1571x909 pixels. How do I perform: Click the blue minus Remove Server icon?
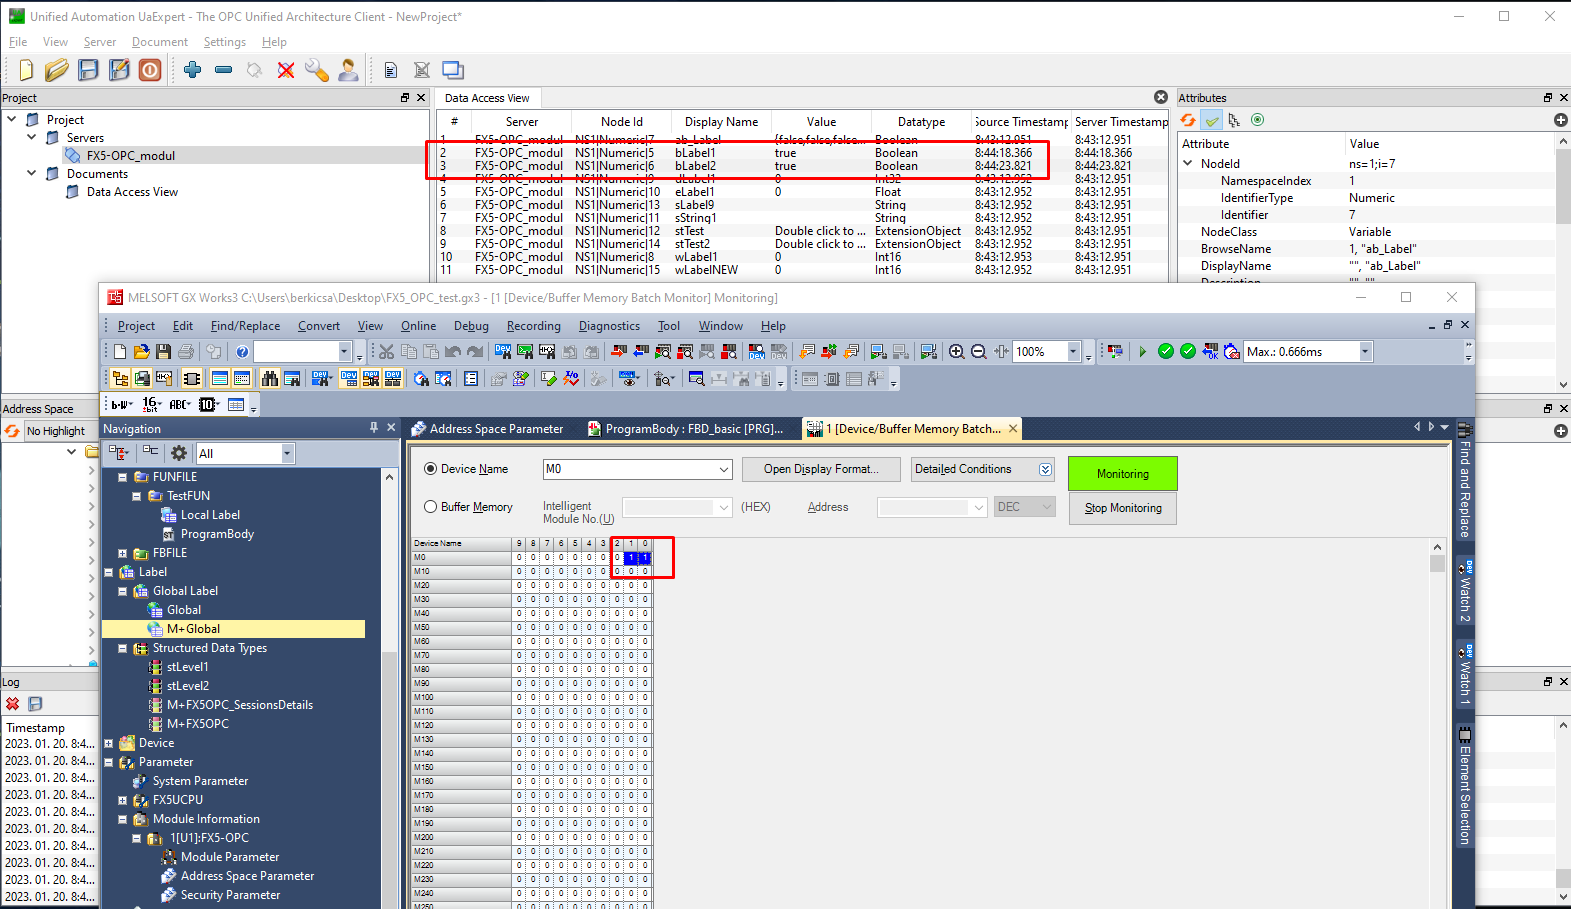coord(224,70)
